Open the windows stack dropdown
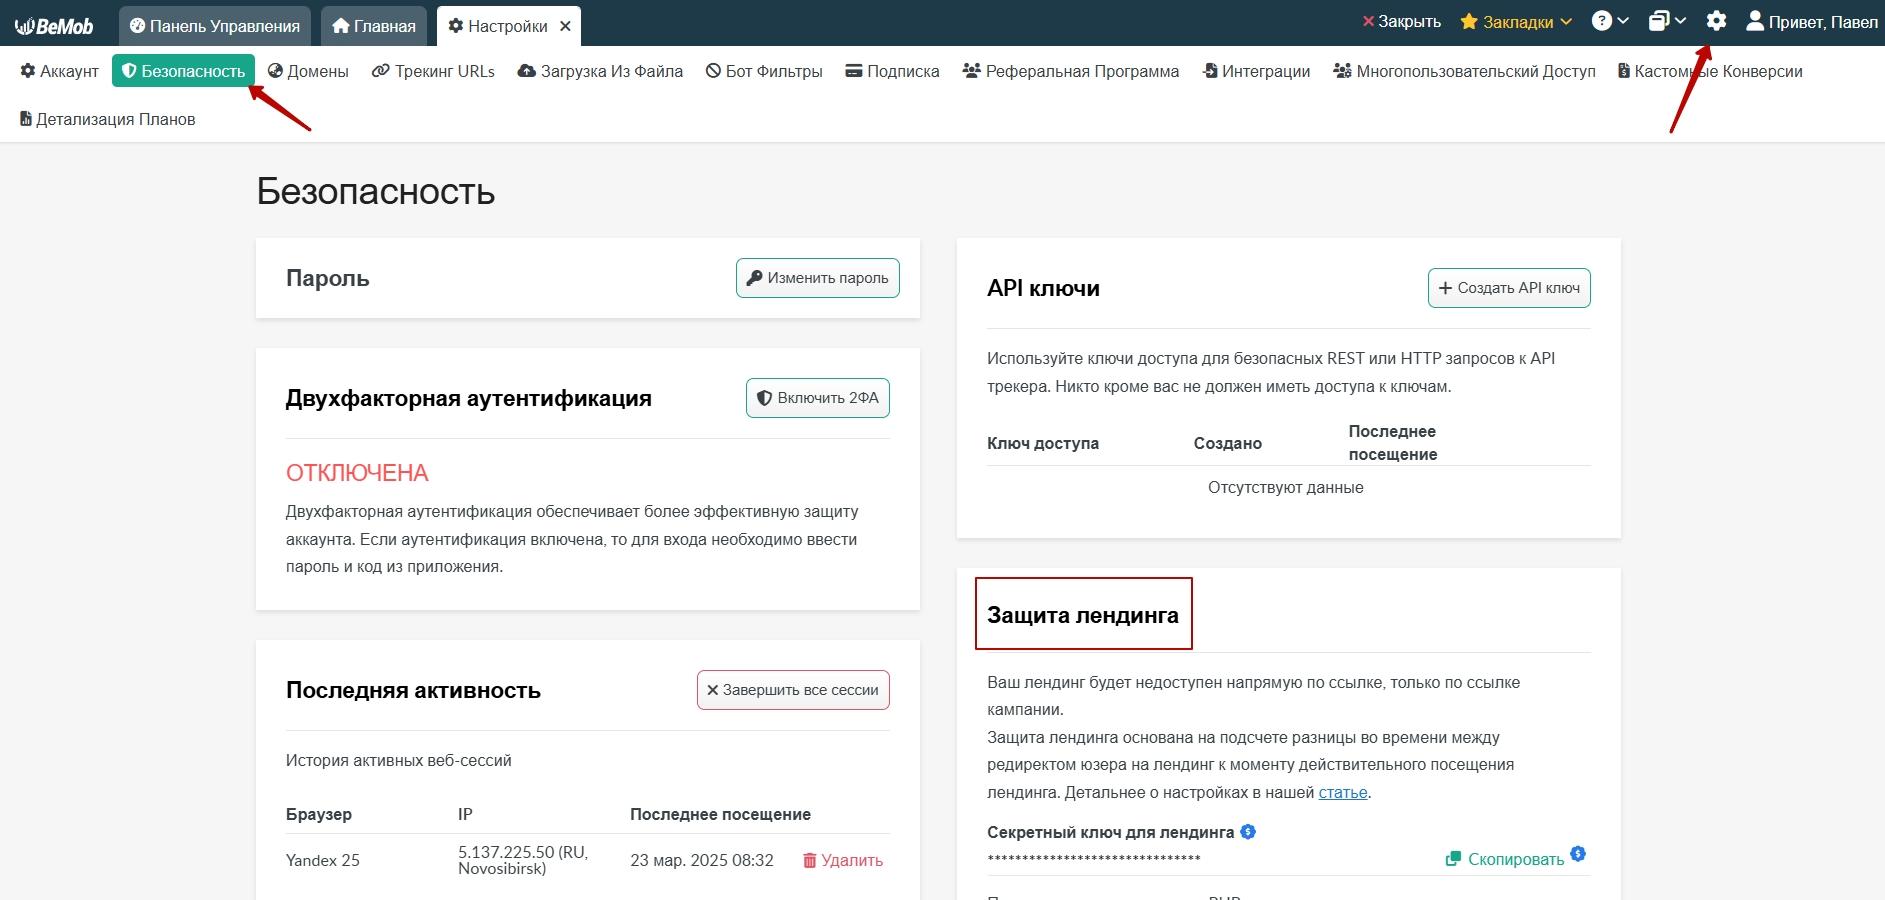The image size is (1885, 900). [x=1667, y=21]
